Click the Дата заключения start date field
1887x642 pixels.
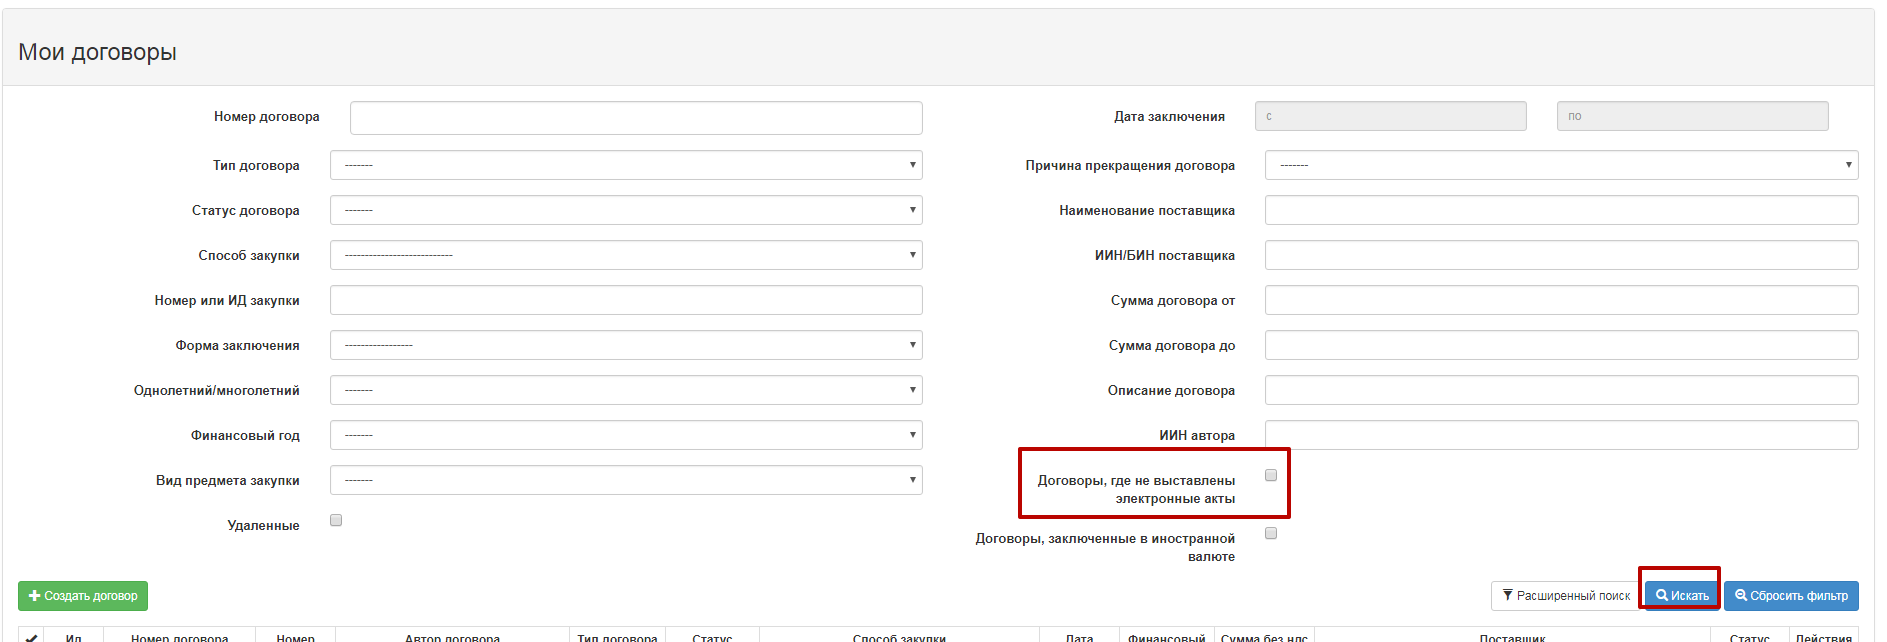tap(1390, 116)
